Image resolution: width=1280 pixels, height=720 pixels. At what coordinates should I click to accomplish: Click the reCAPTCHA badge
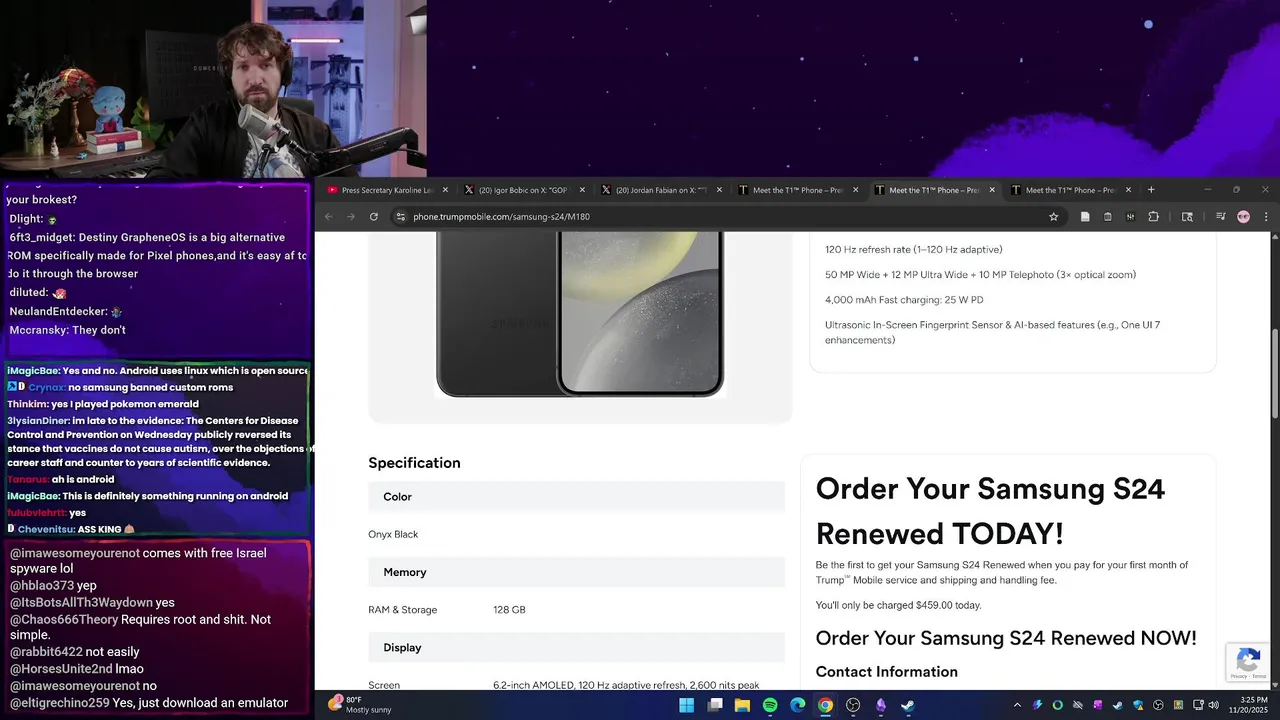point(1248,662)
